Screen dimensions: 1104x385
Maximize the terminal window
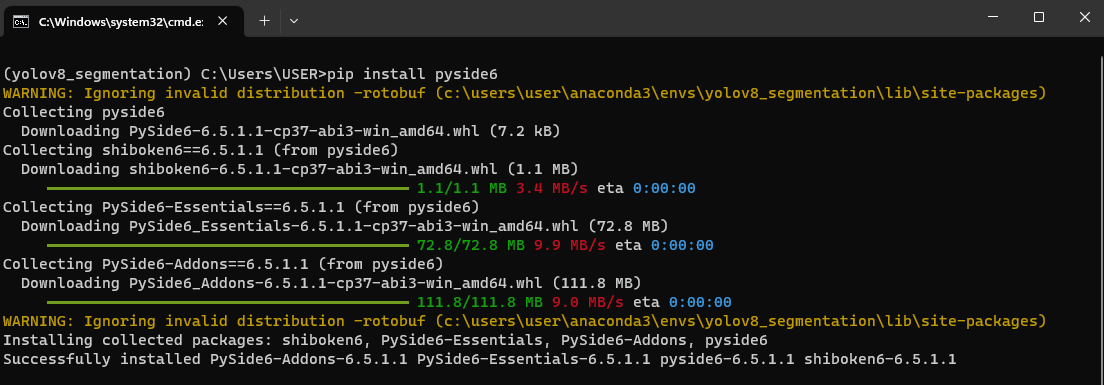(x=1039, y=18)
